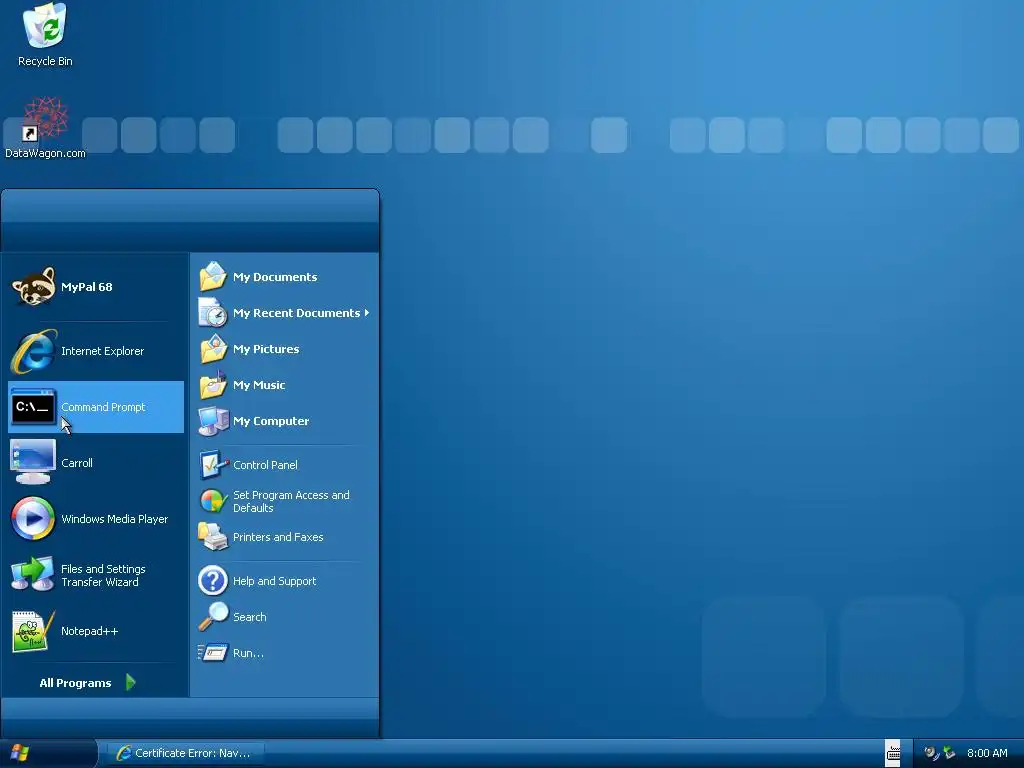
Task: Choose the My Pictures menu entry text
Action: [x=266, y=349]
